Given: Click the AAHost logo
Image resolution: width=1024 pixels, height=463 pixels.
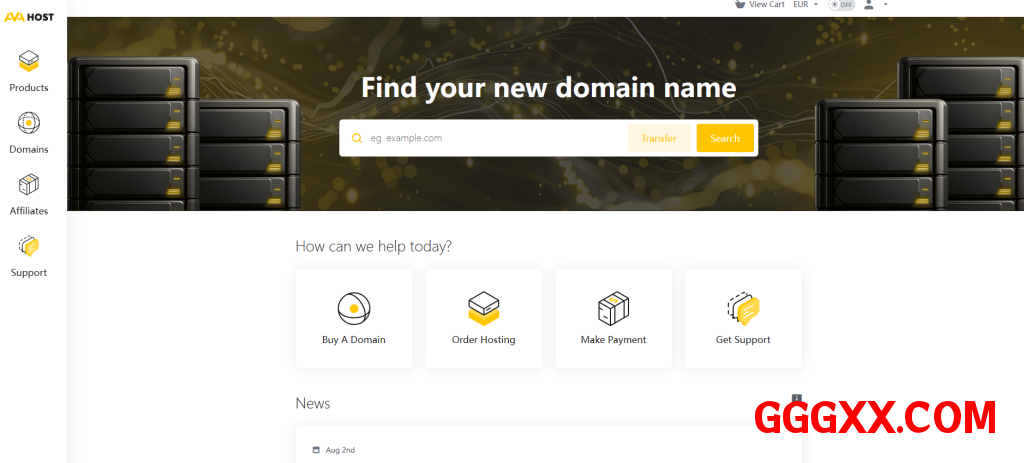Looking at the screenshot, I should (28, 17).
